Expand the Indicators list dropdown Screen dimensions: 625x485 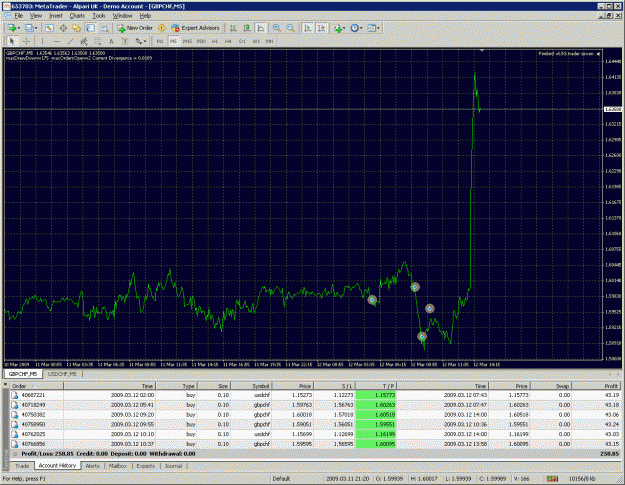pos(344,28)
